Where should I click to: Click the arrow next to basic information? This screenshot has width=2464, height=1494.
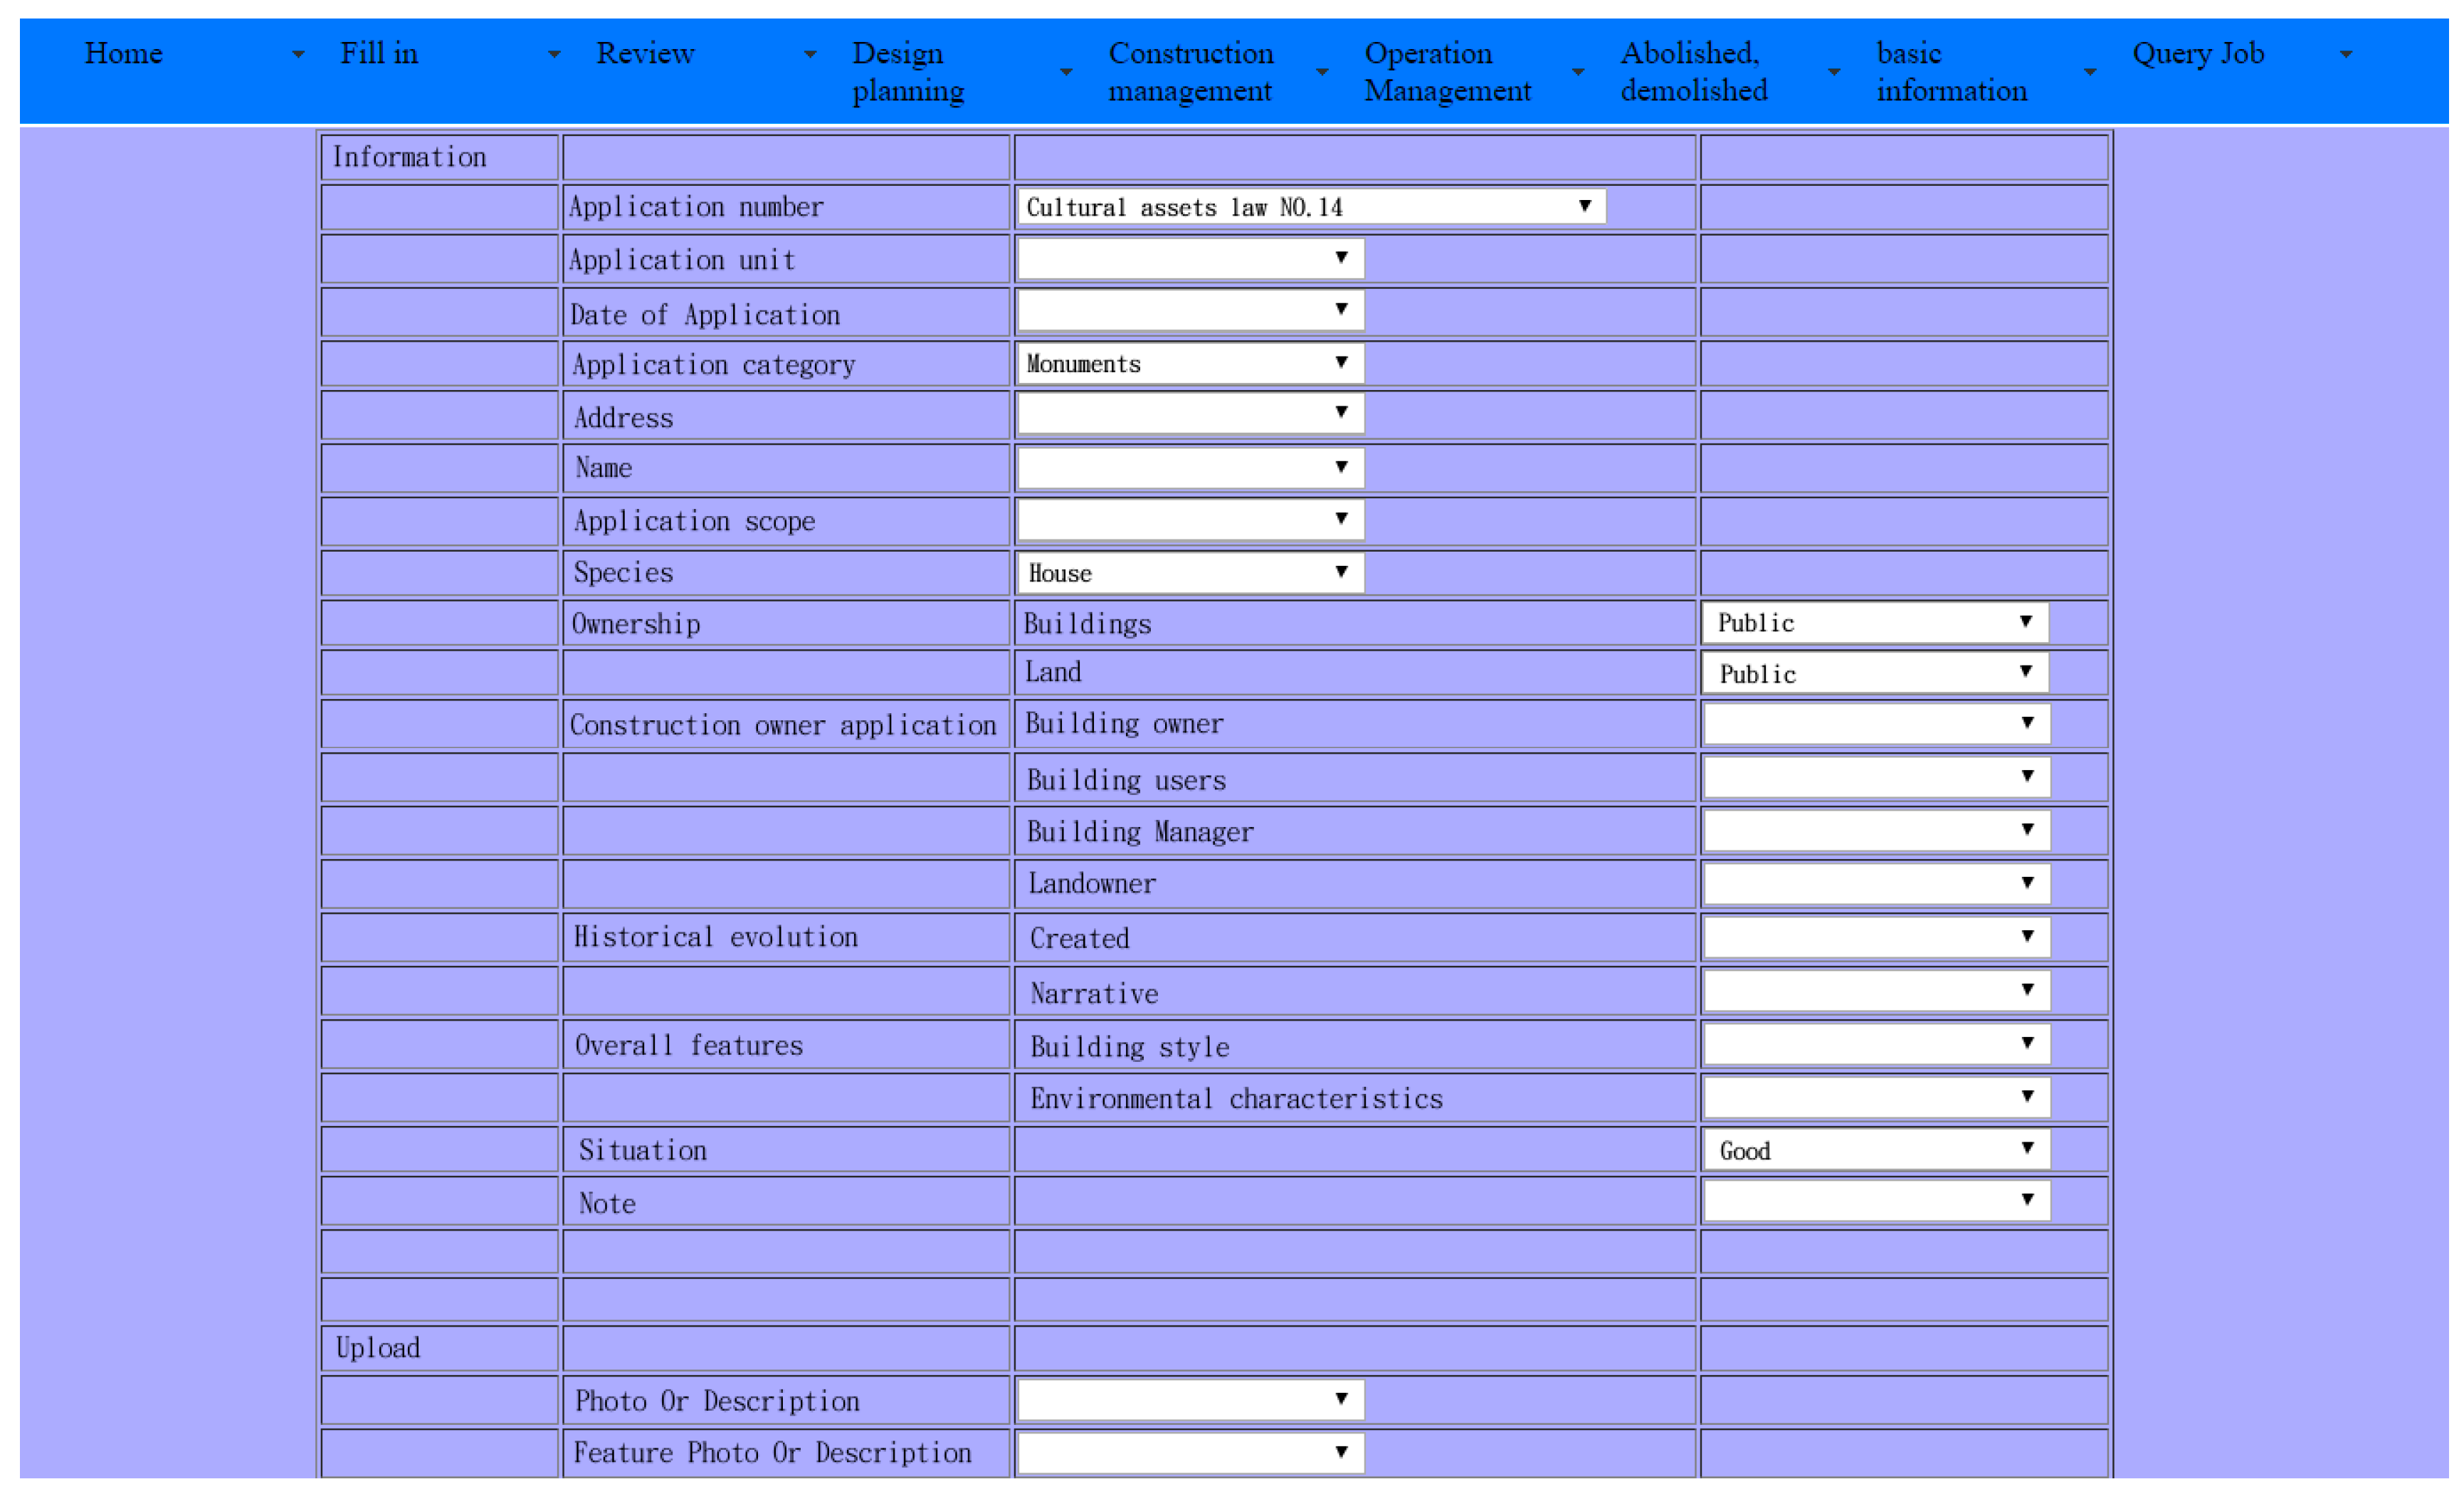click(x=2090, y=72)
